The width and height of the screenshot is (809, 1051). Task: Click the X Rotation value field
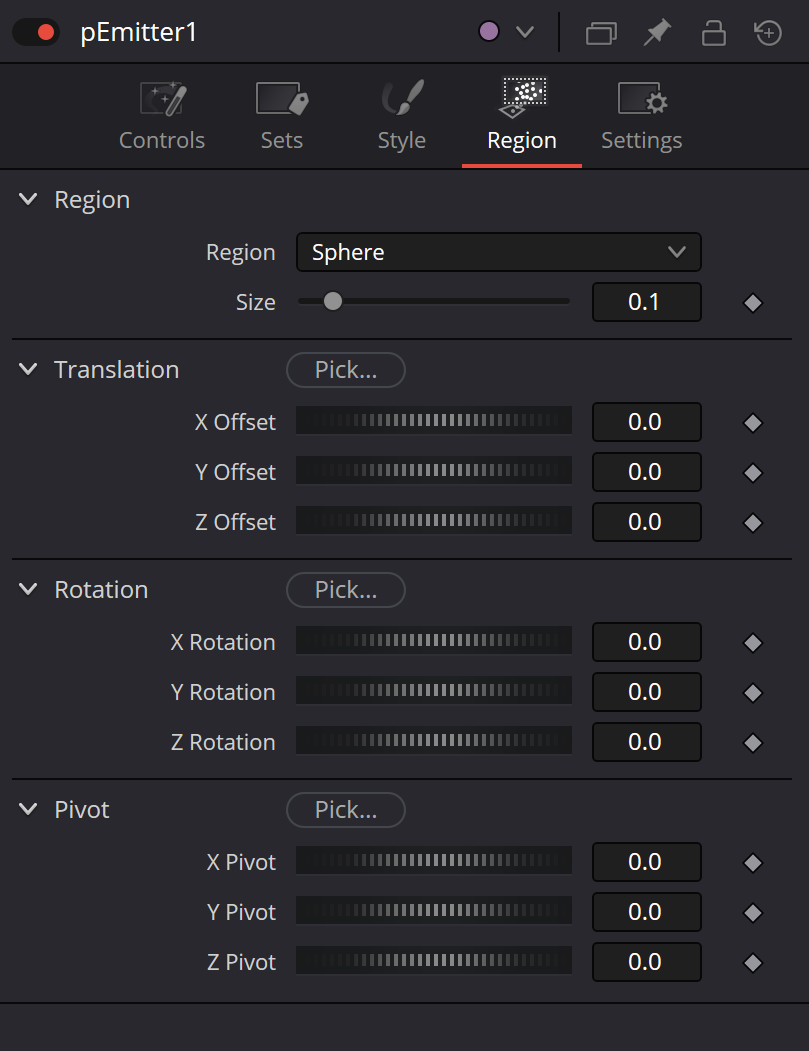pyautogui.click(x=647, y=642)
